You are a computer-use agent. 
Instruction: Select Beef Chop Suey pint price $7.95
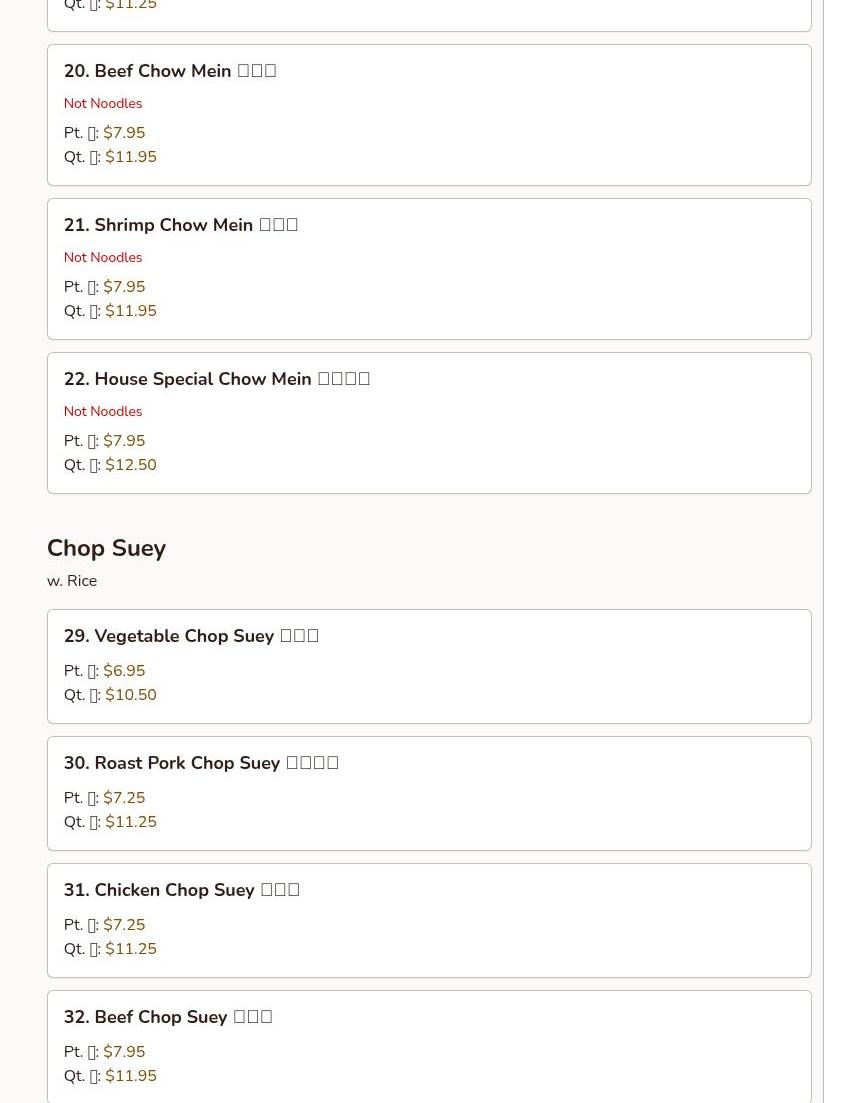pos(124,1052)
